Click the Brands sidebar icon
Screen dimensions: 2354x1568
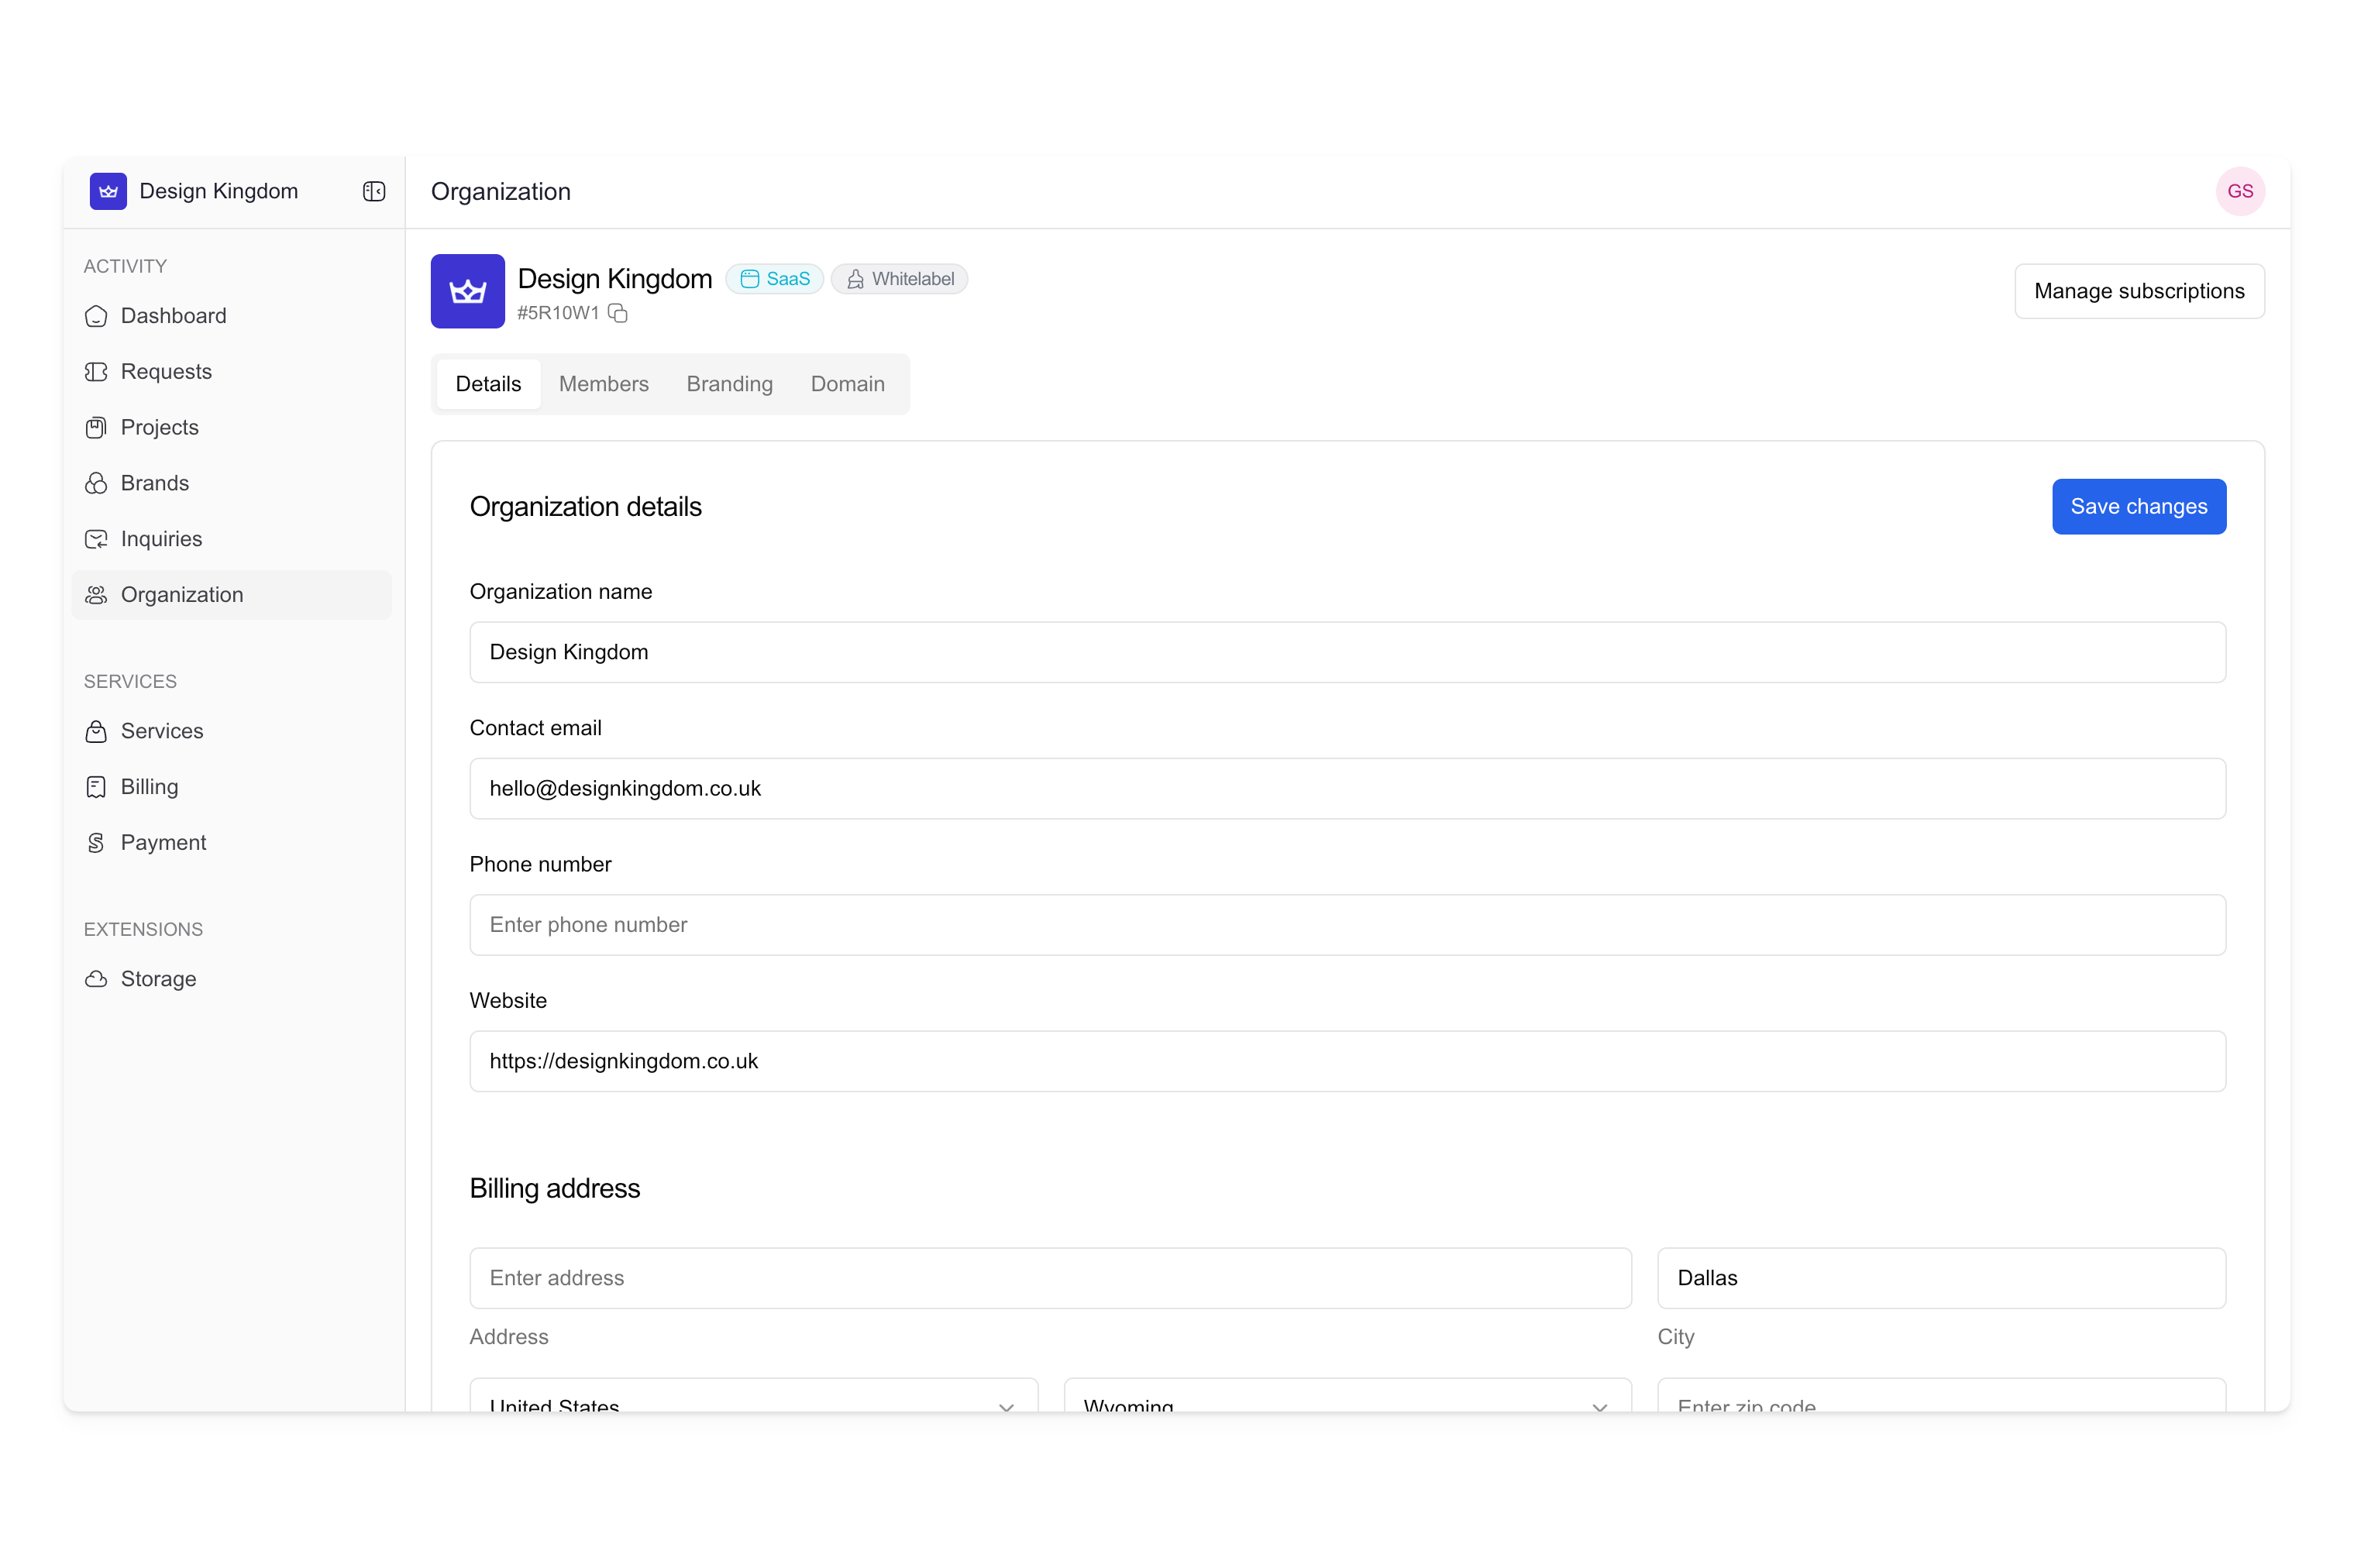[x=96, y=483]
